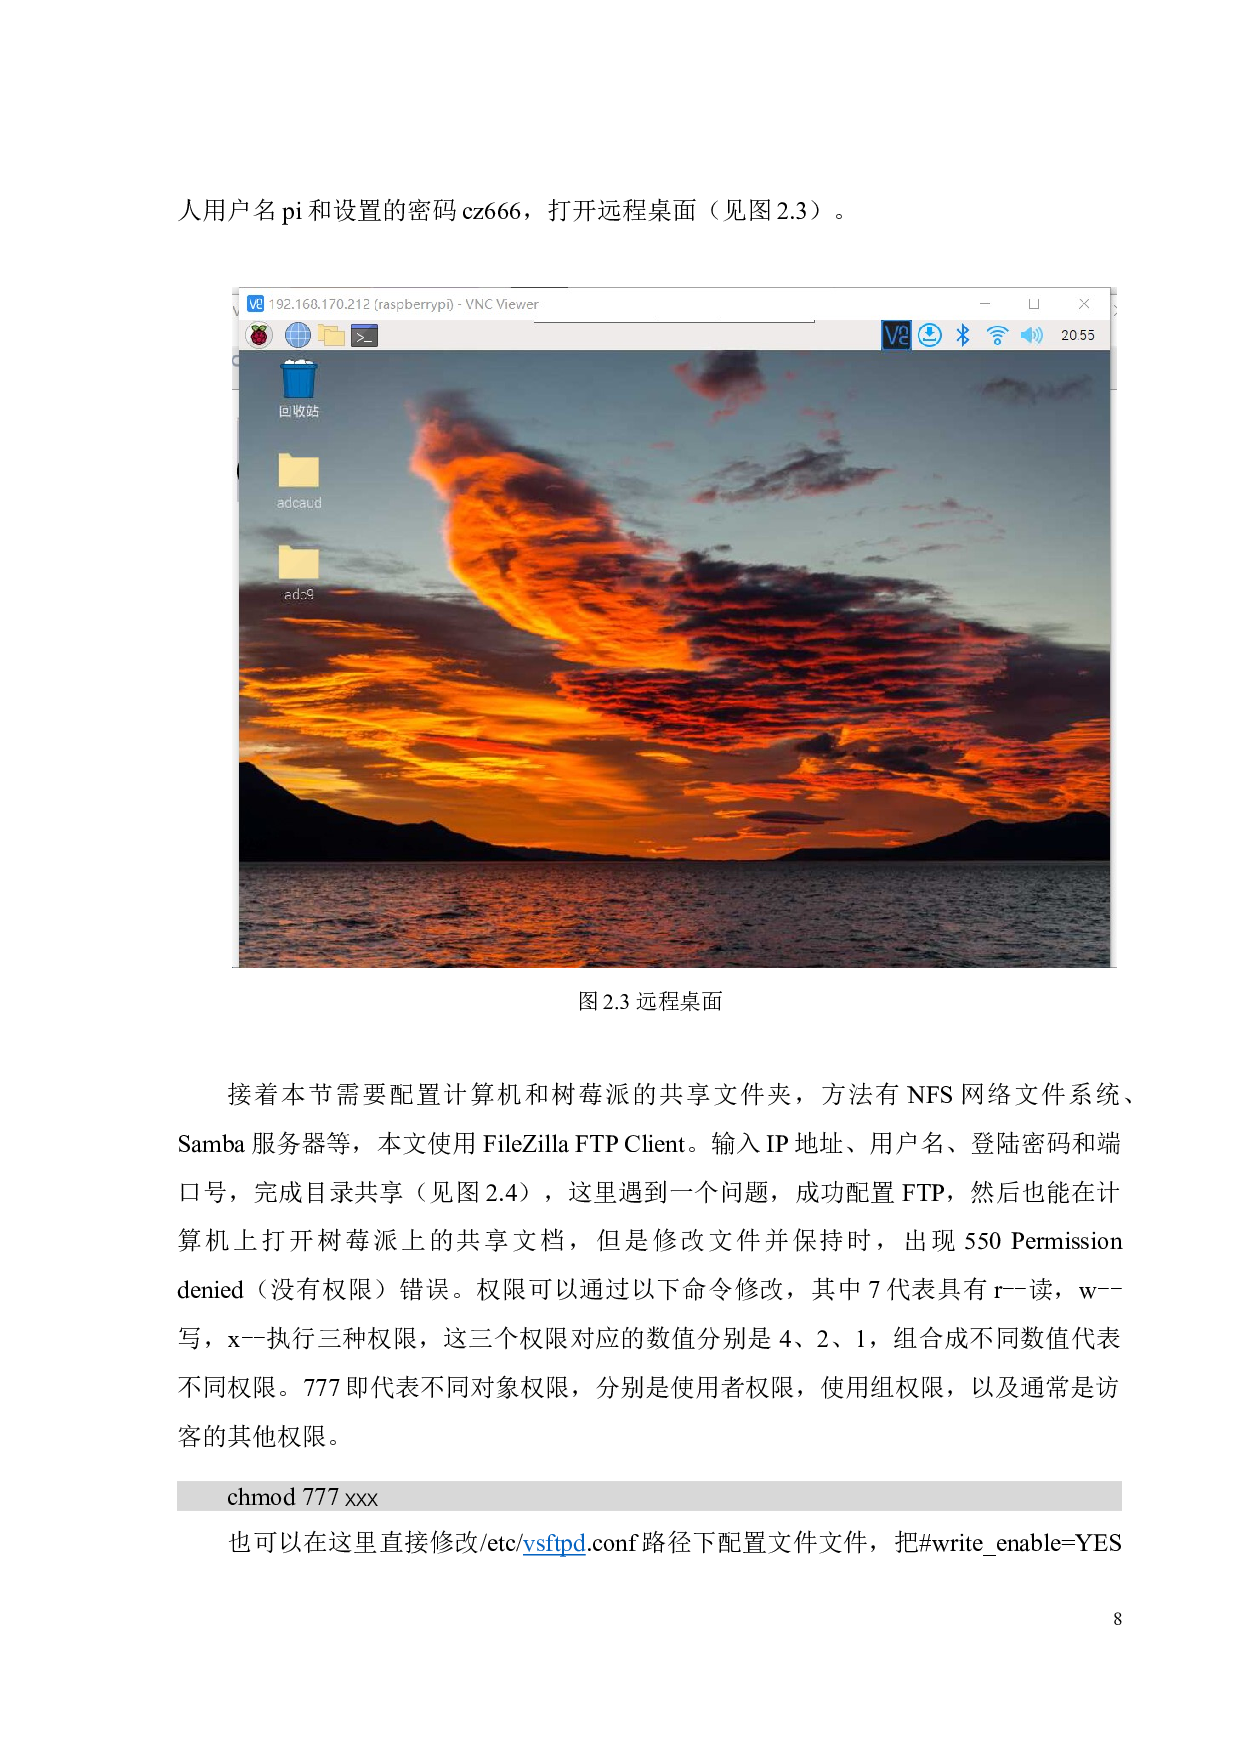Close the VNC Viewer window
Screen dimensions: 1240x1754
[1084, 304]
